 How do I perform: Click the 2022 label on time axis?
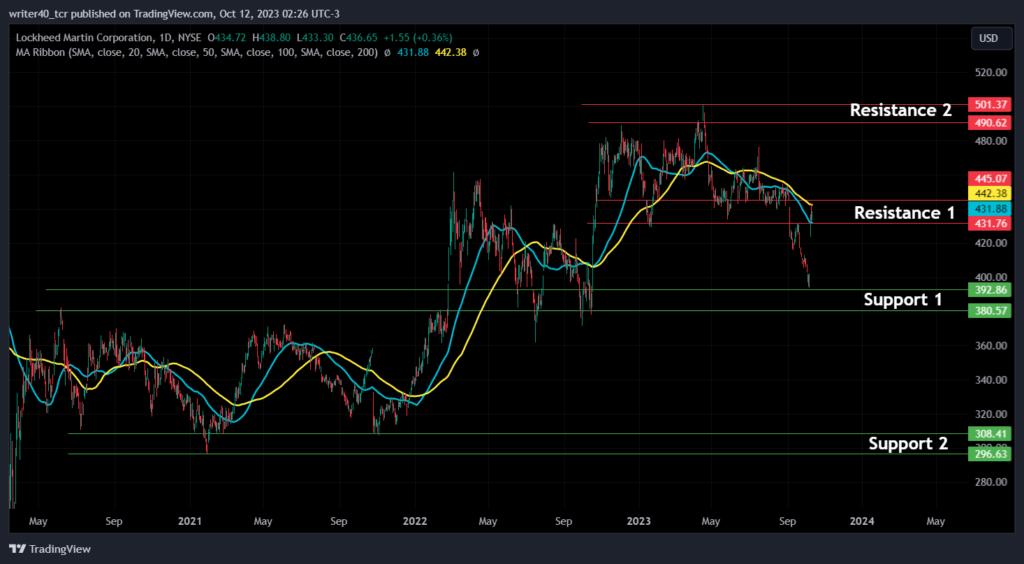pyautogui.click(x=415, y=522)
